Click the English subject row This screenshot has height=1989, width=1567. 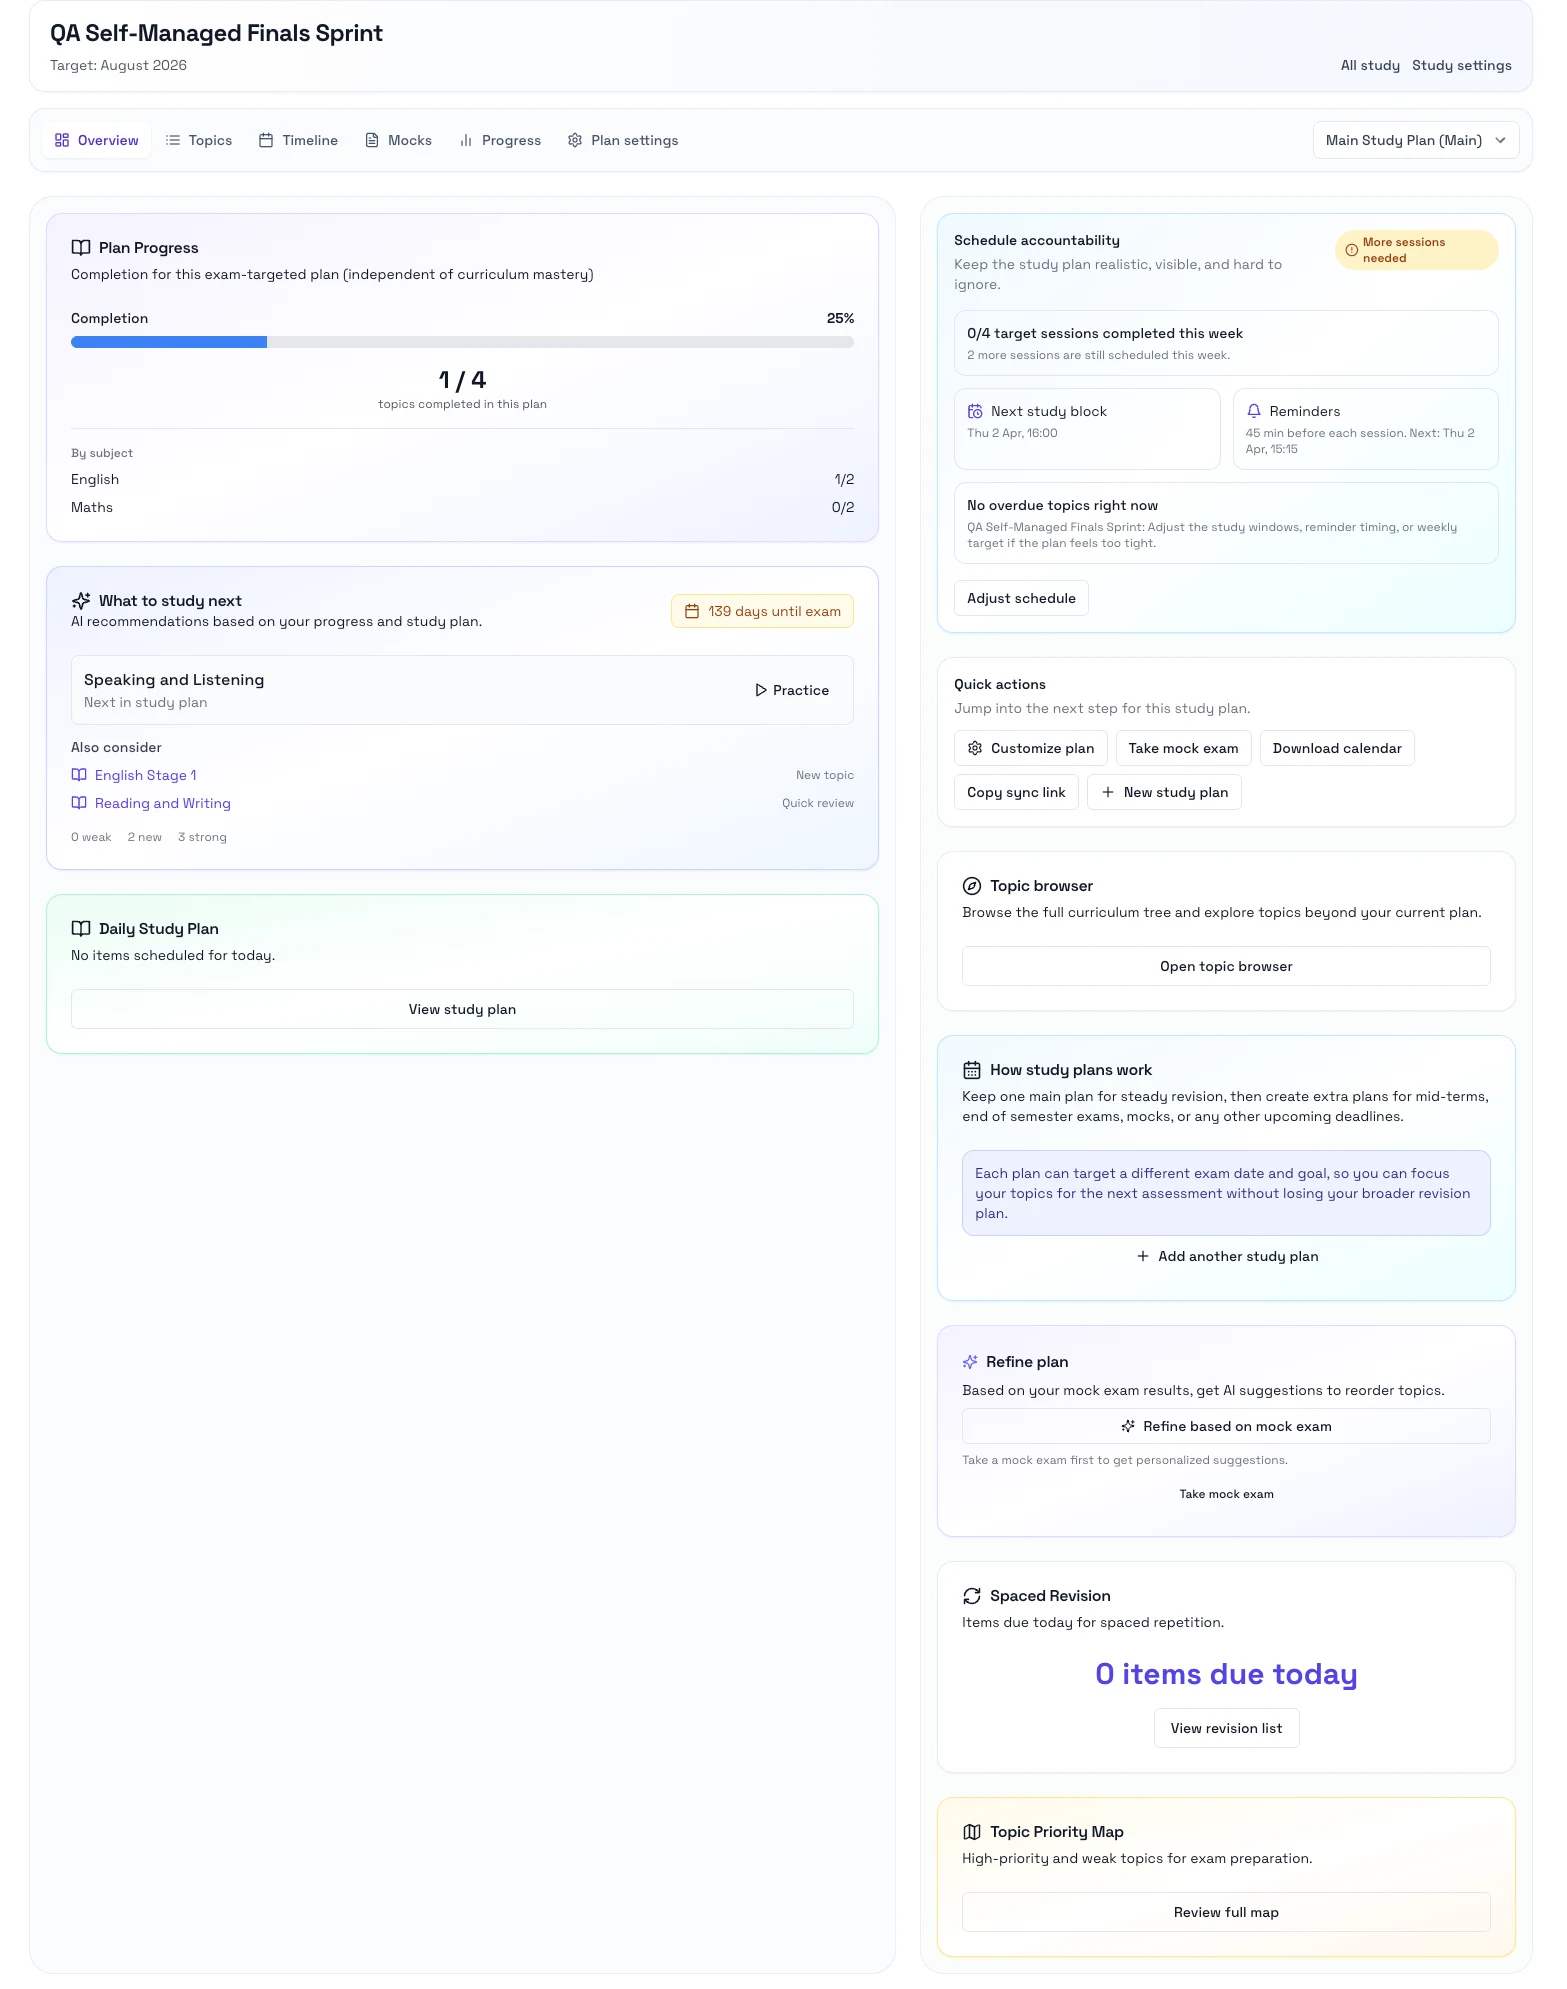point(462,480)
